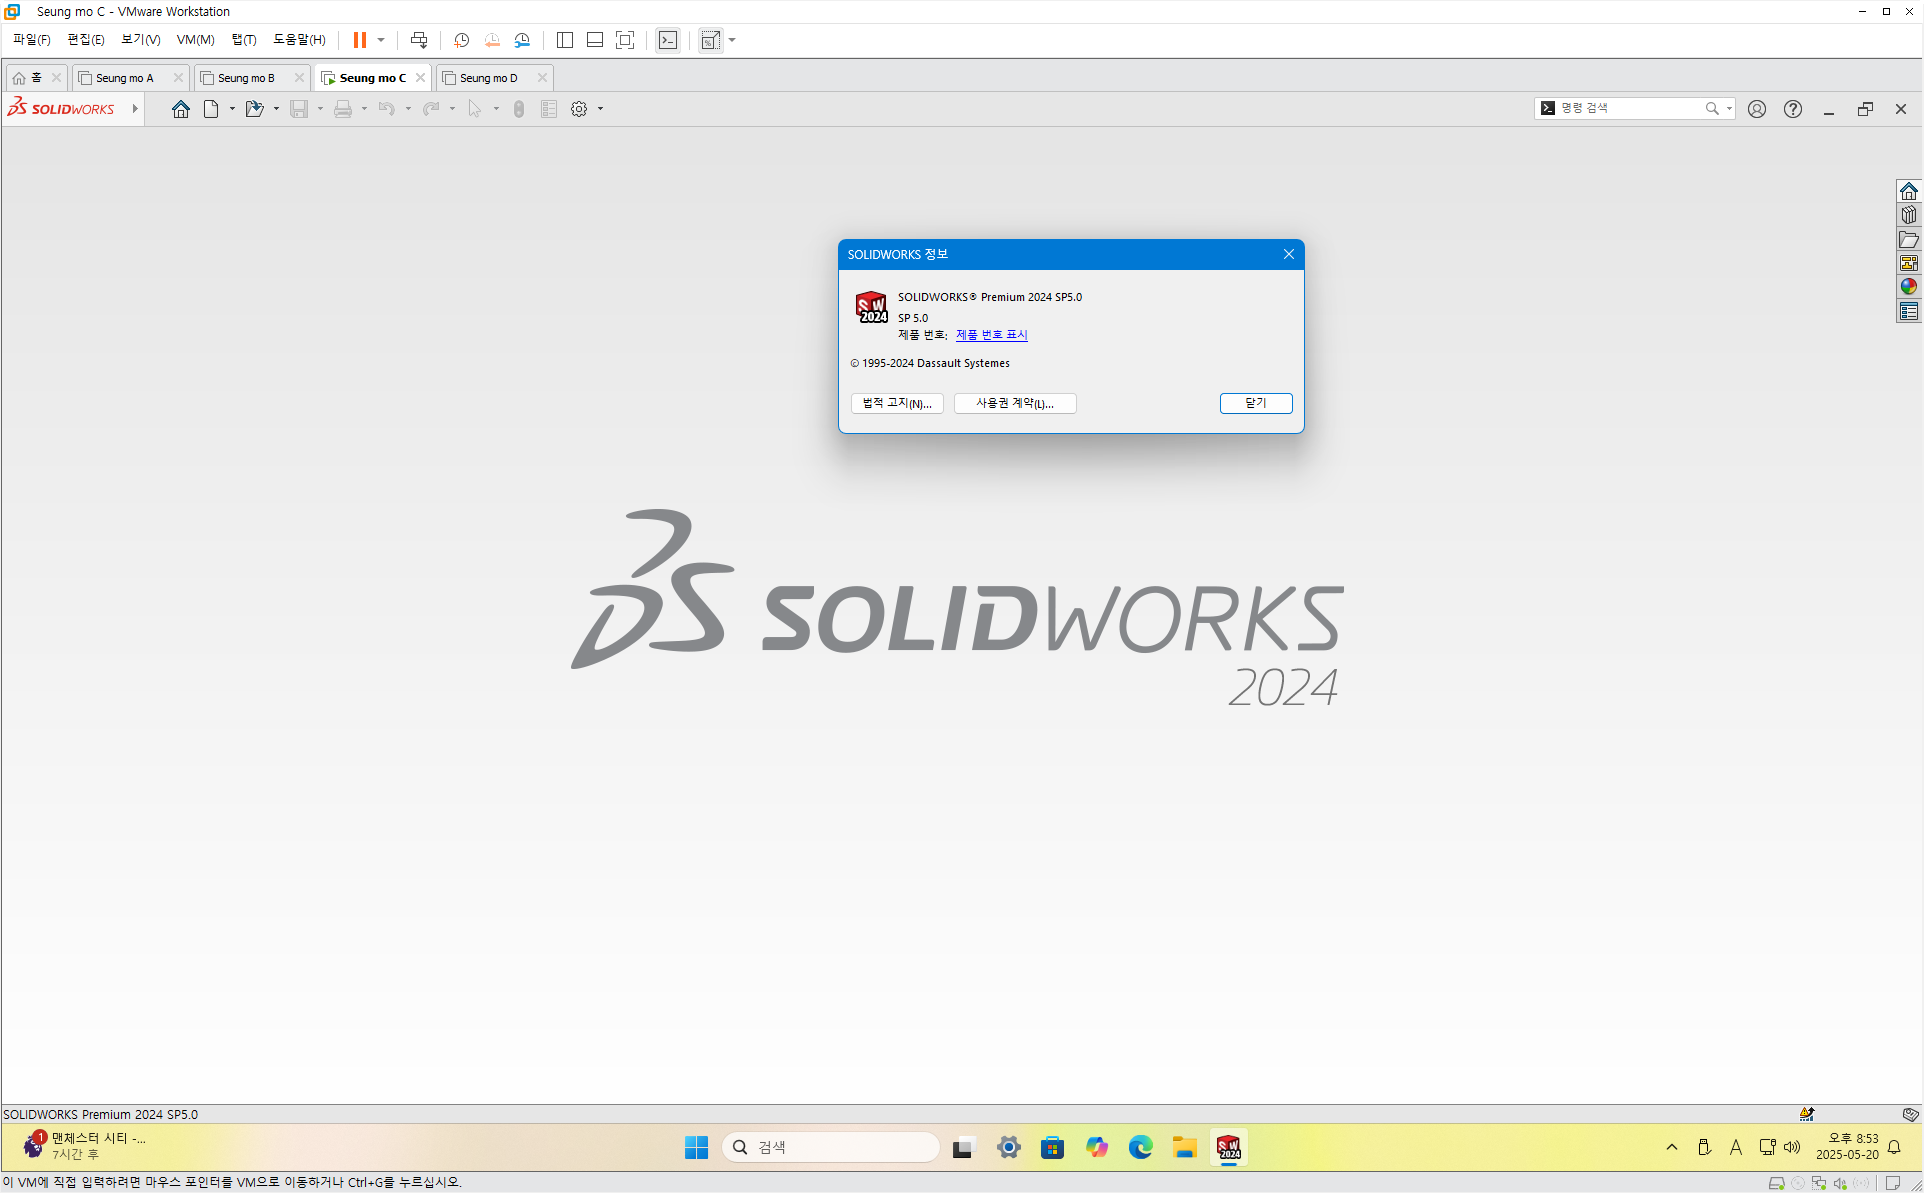The image size is (1924, 1193).
Task: Expand the SOLIDWORKS menu arrow beside logo
Action: [x=135, y=109]
